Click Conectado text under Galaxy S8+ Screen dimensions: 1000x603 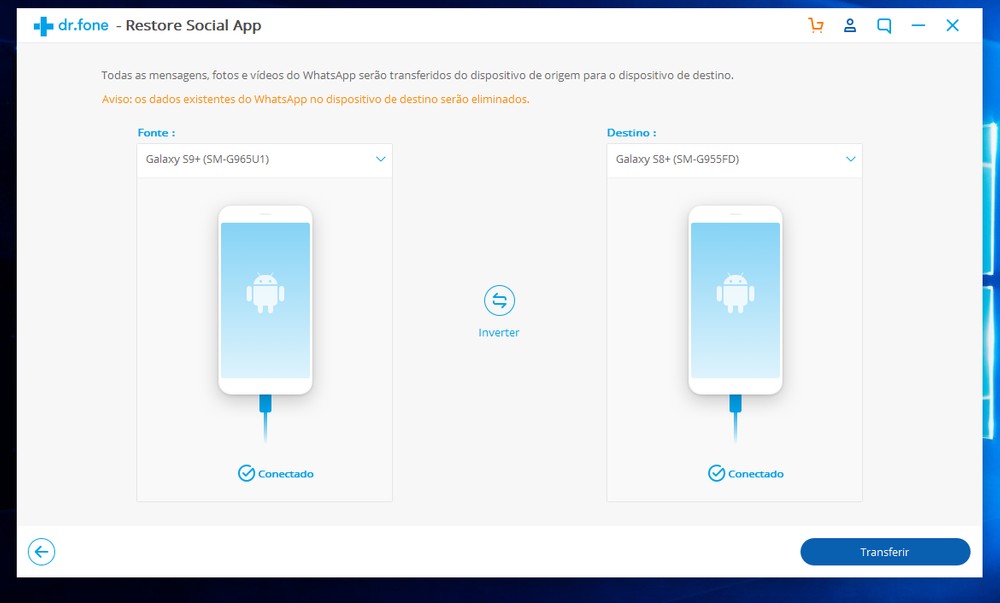tap(756, 474)
